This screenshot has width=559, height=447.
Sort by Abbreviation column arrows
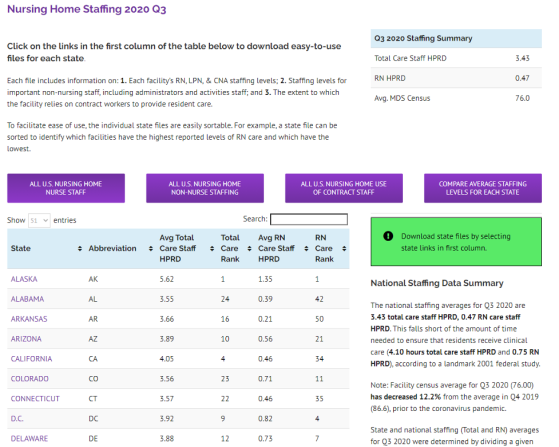coord(150,248)
